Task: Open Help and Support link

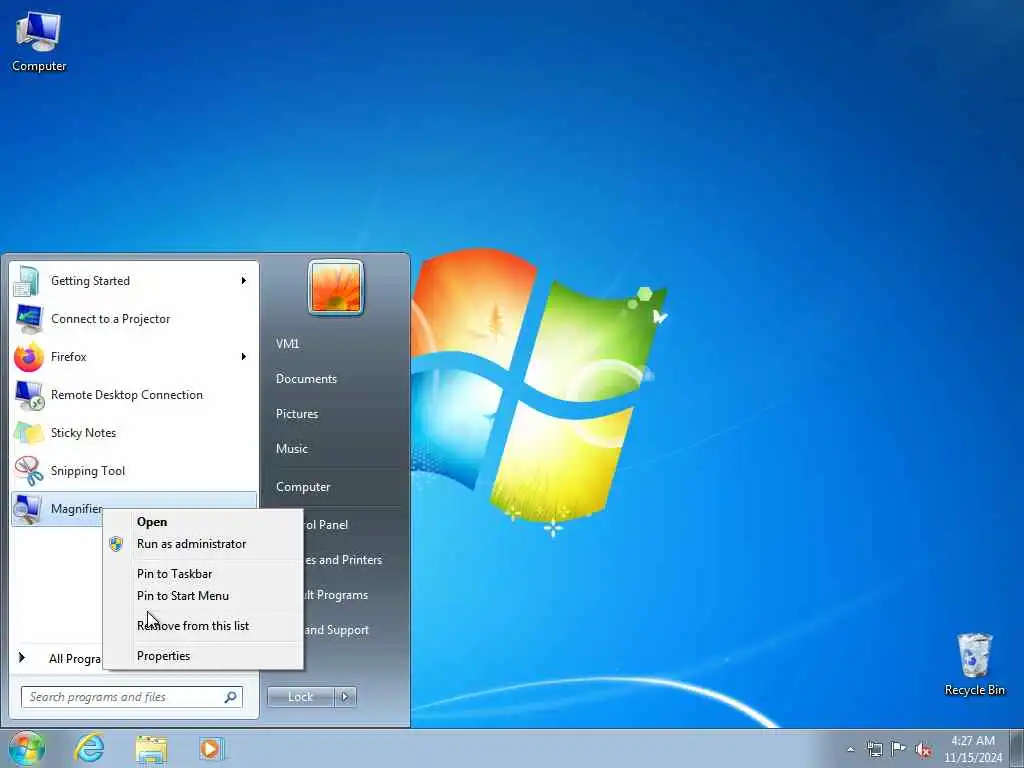Action: tap(336, 630)
